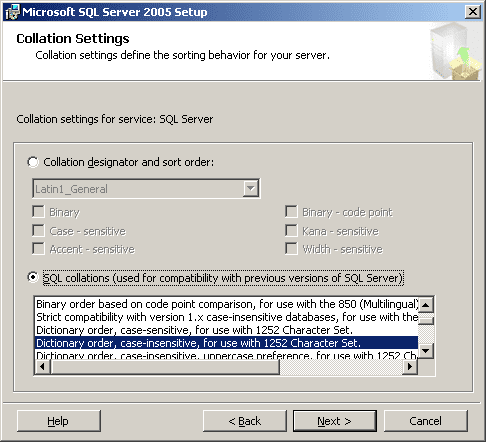Tick the Accent - sensitive checkbox

coord(38,249)
